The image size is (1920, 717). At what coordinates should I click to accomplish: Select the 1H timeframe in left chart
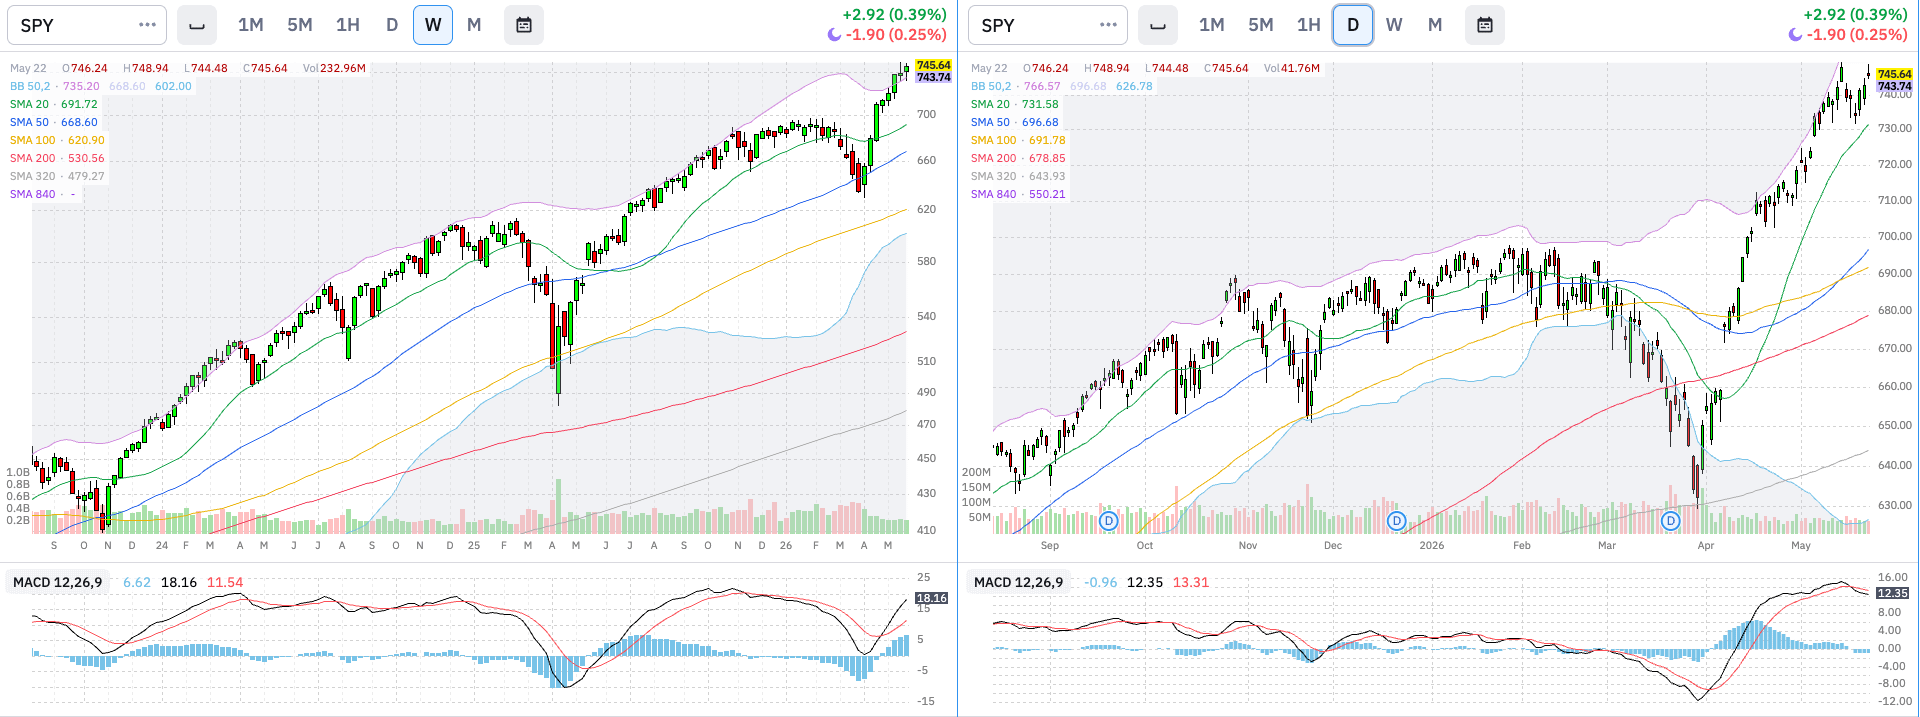pyautogui.click(x=348, y=25)
